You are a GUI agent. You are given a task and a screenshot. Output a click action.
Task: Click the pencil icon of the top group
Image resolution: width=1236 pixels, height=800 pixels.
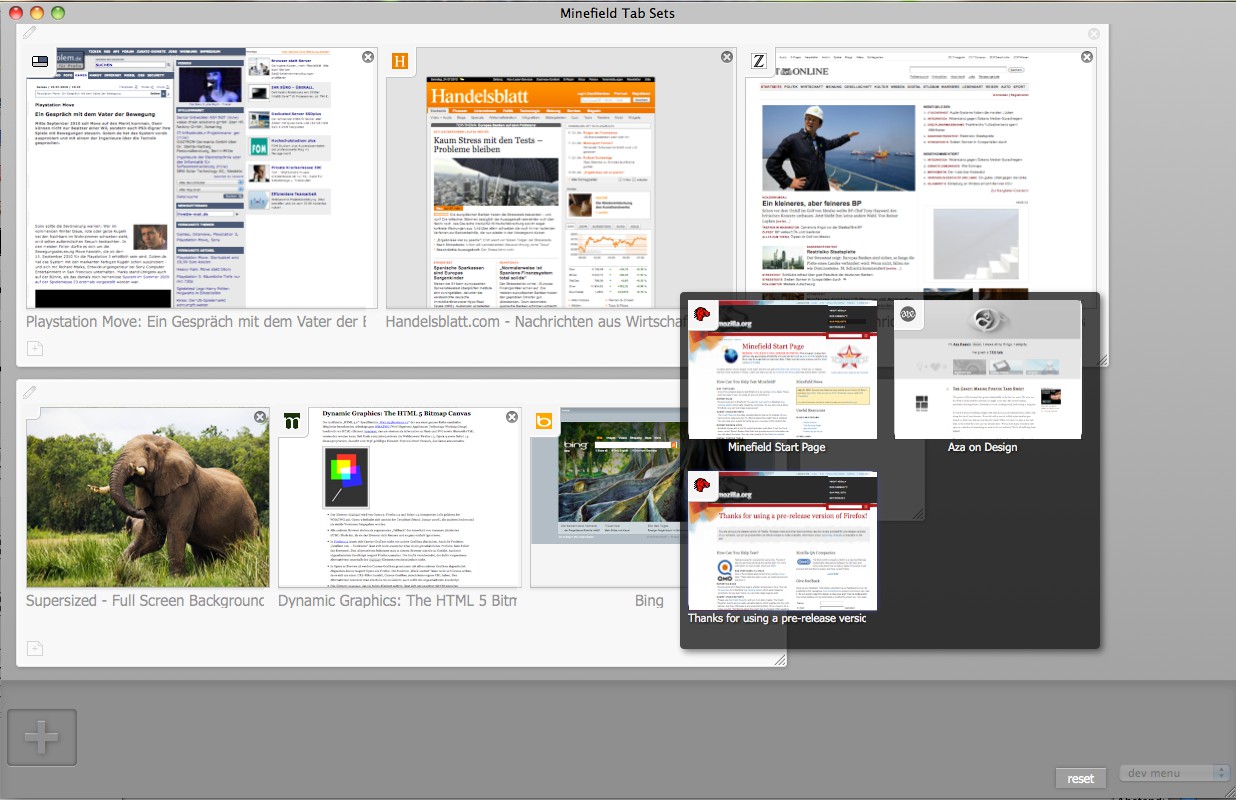pos(30,34)
